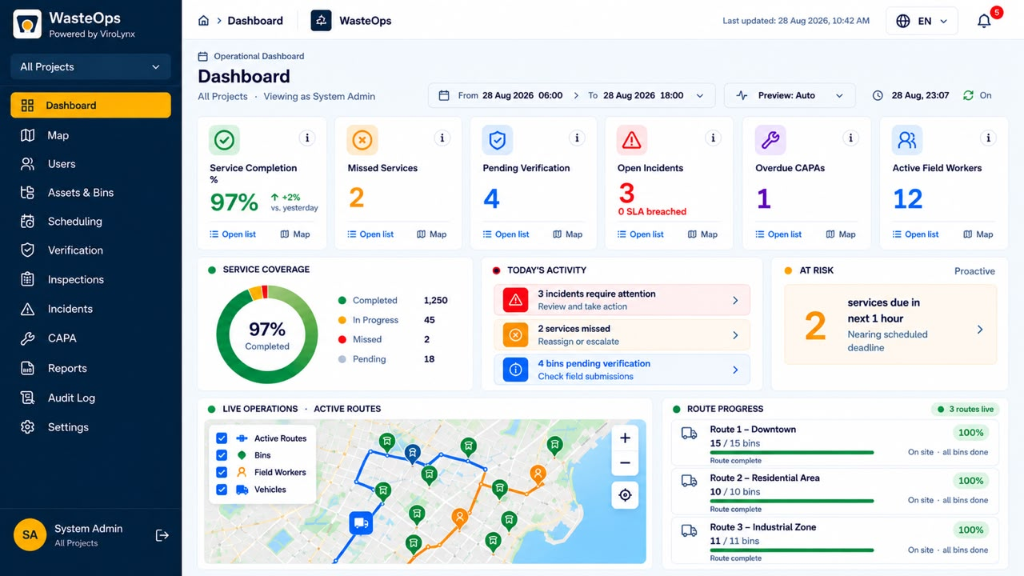The height and width of the screenshot is (576, 1024).
Task: Open the EN language dropdown
Action: tap(921, 21)
